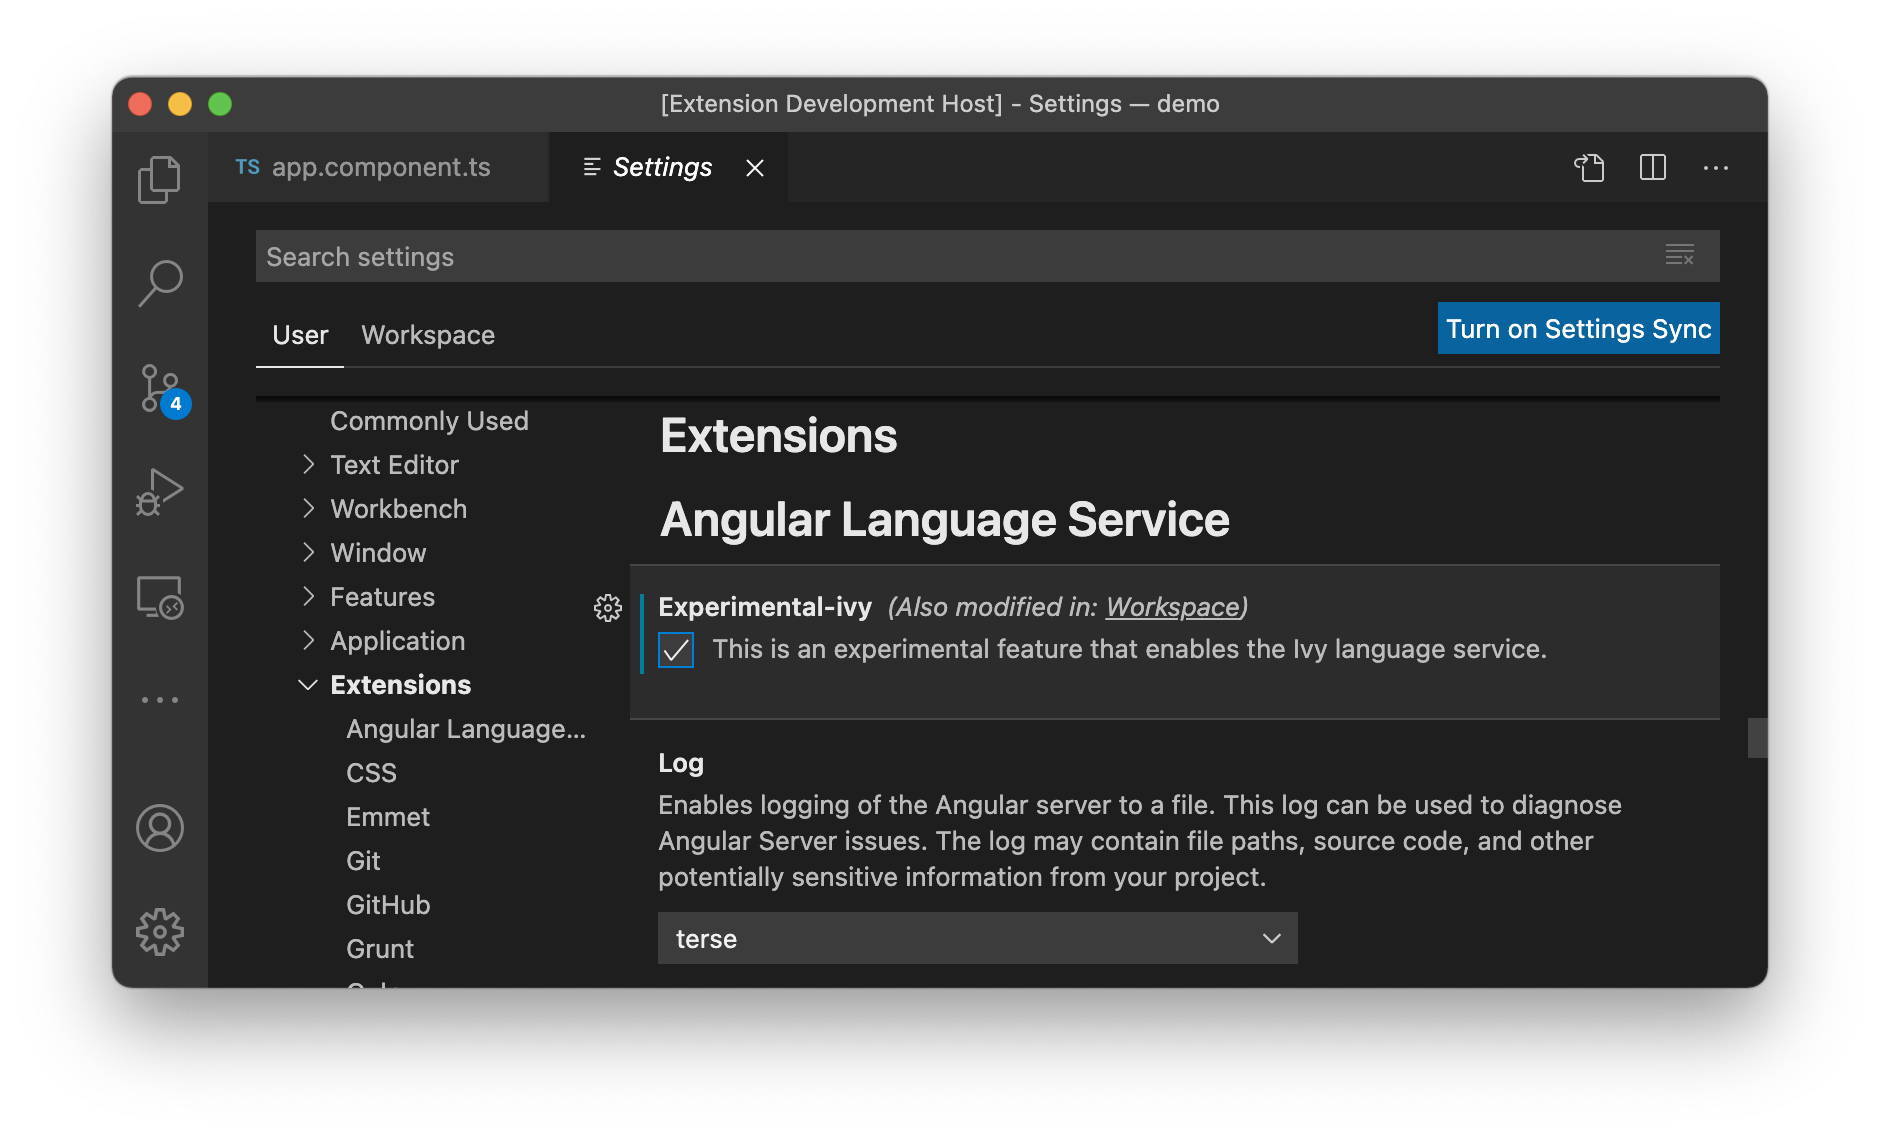The width and height of the screenshot is (1880, 1136).
Task: Click Turn on Settings Sync button
Action: [x=1578, y=328]
